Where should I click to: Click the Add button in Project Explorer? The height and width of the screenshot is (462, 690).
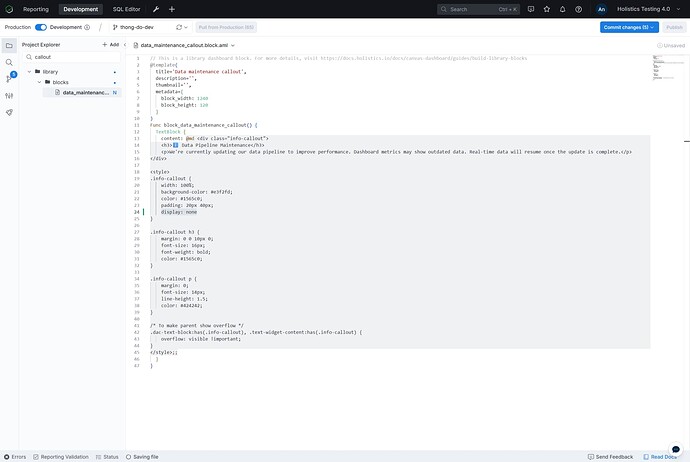110,44
